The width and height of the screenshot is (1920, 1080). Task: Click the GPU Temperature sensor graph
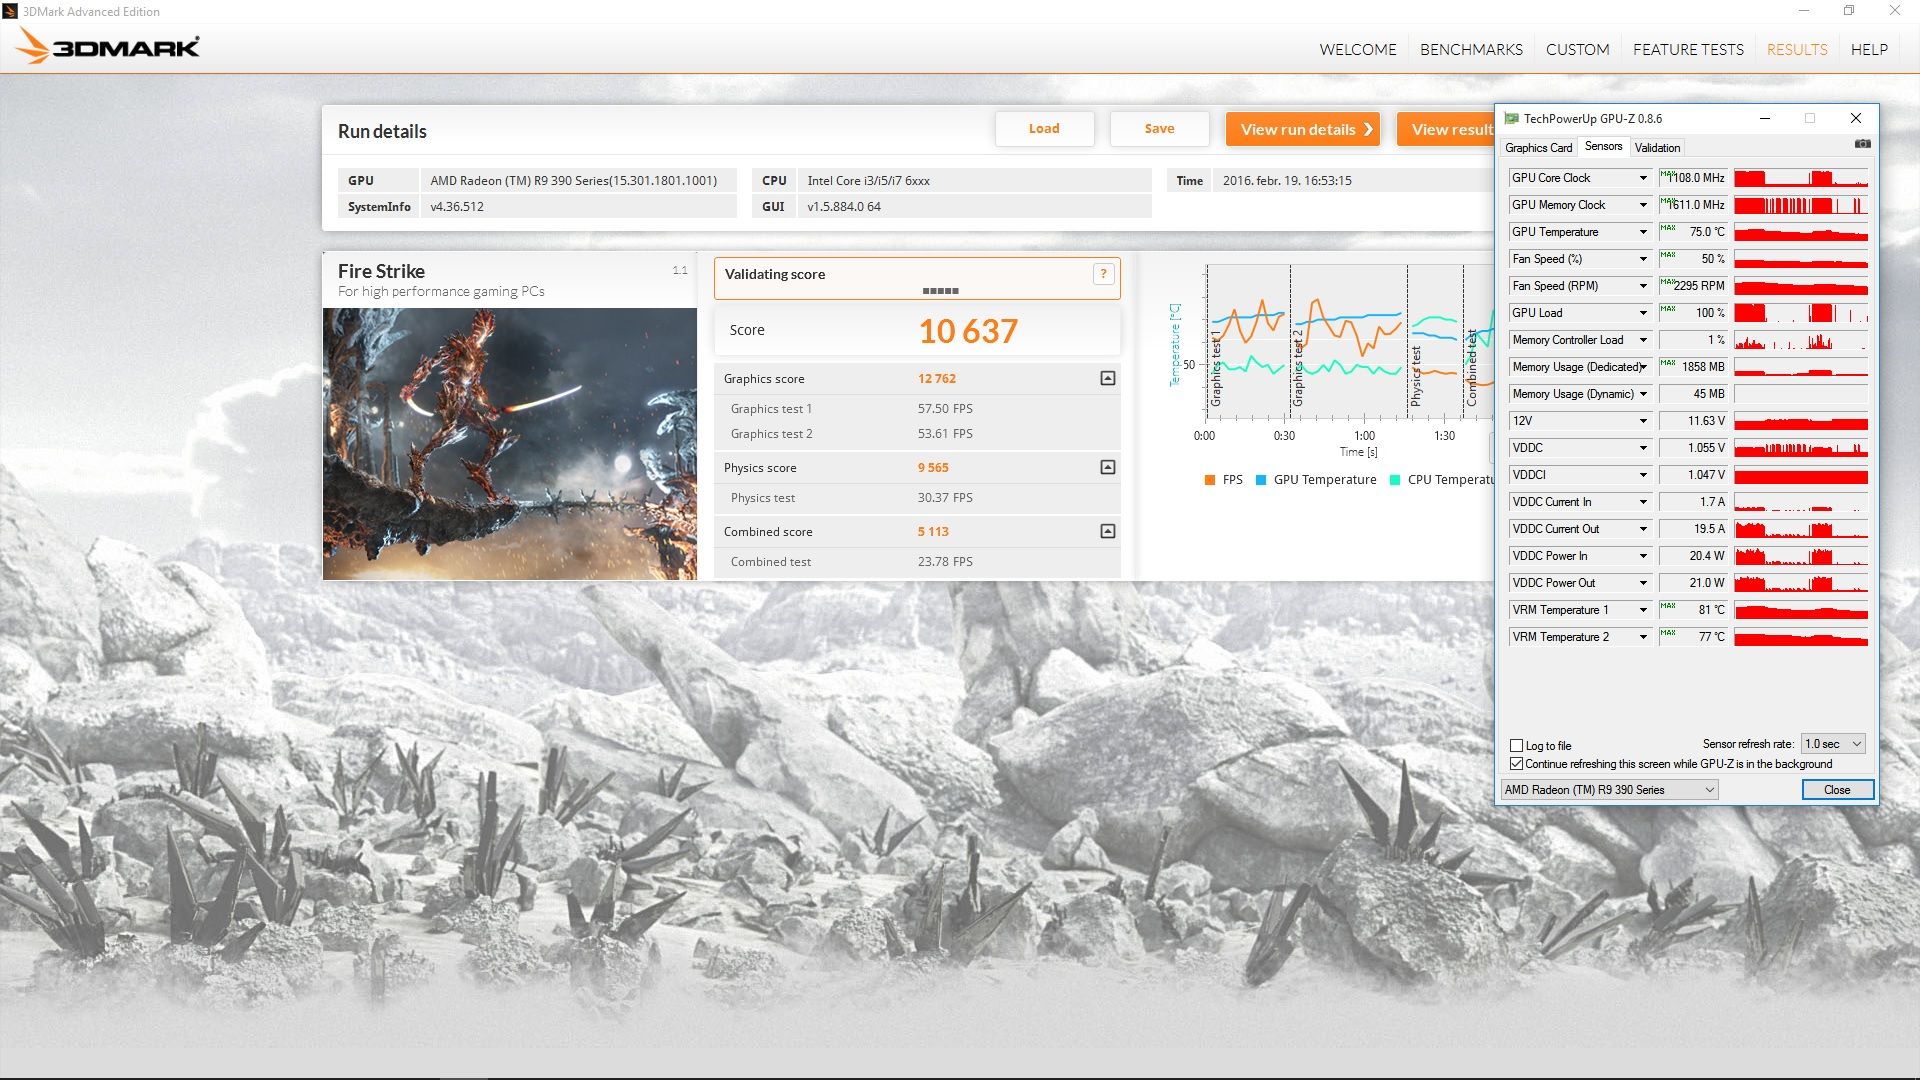click(1801, 232)
